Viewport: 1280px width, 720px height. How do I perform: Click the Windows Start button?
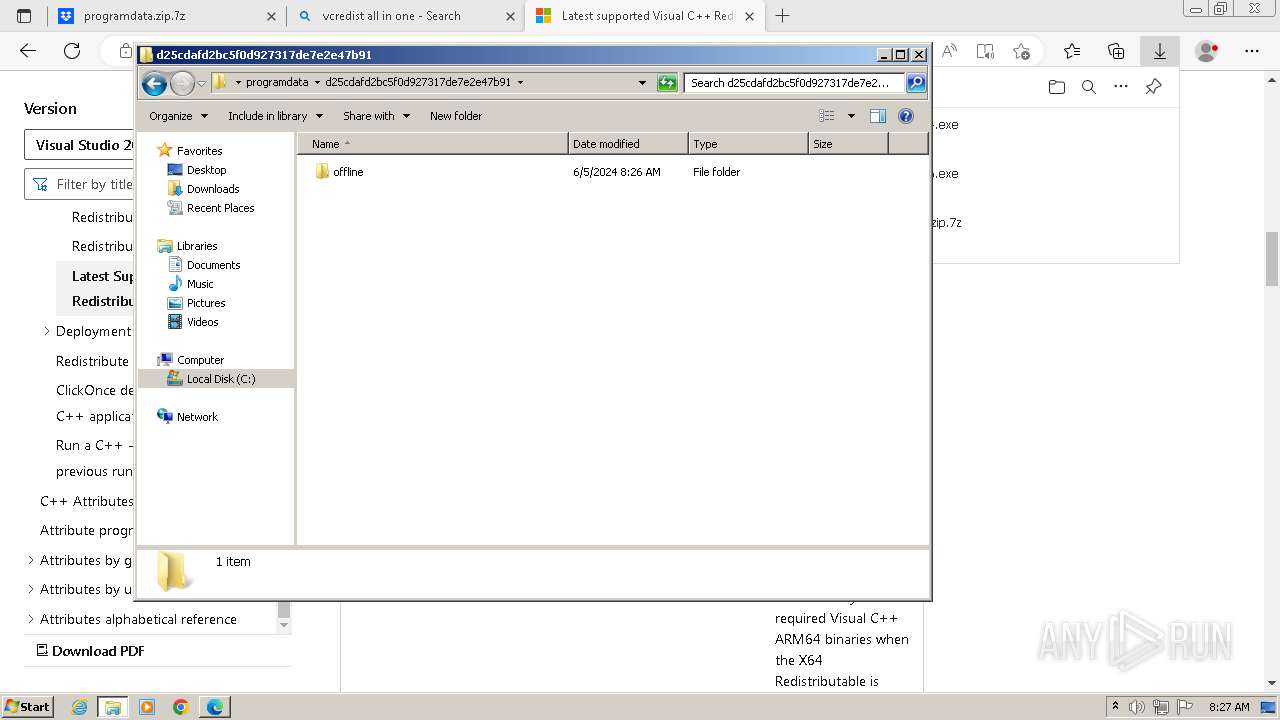(27, 706)
